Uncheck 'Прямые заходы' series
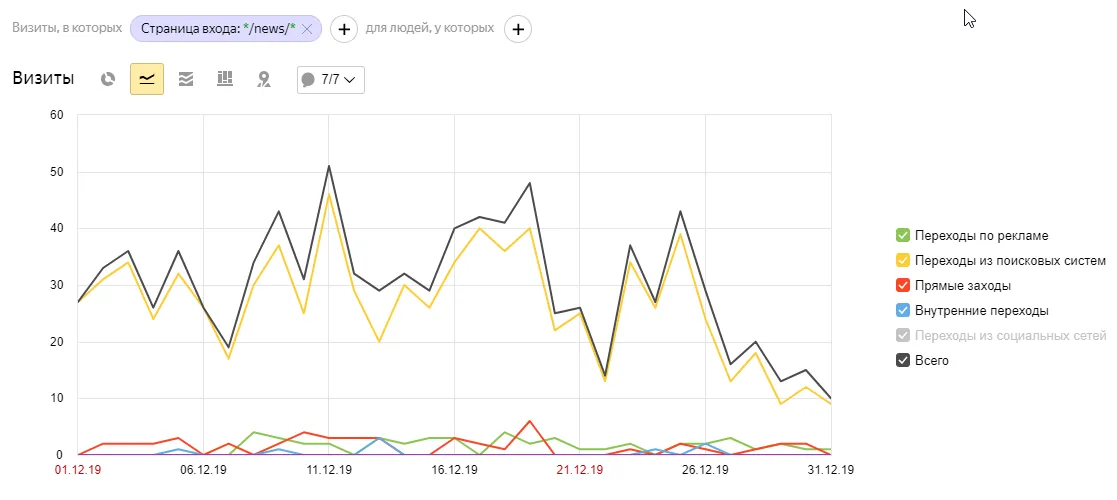The width and height of the screenshot is (1117, 500). 903,286
